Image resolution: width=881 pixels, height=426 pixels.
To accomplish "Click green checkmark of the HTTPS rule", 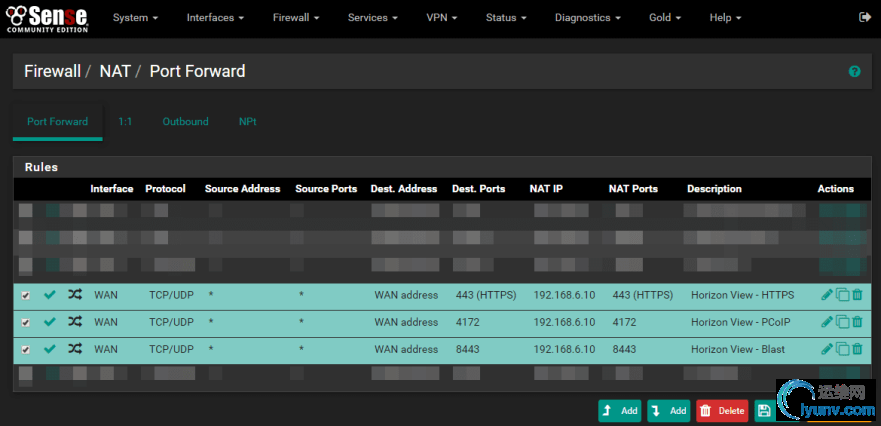I will [x=50, y=294].
